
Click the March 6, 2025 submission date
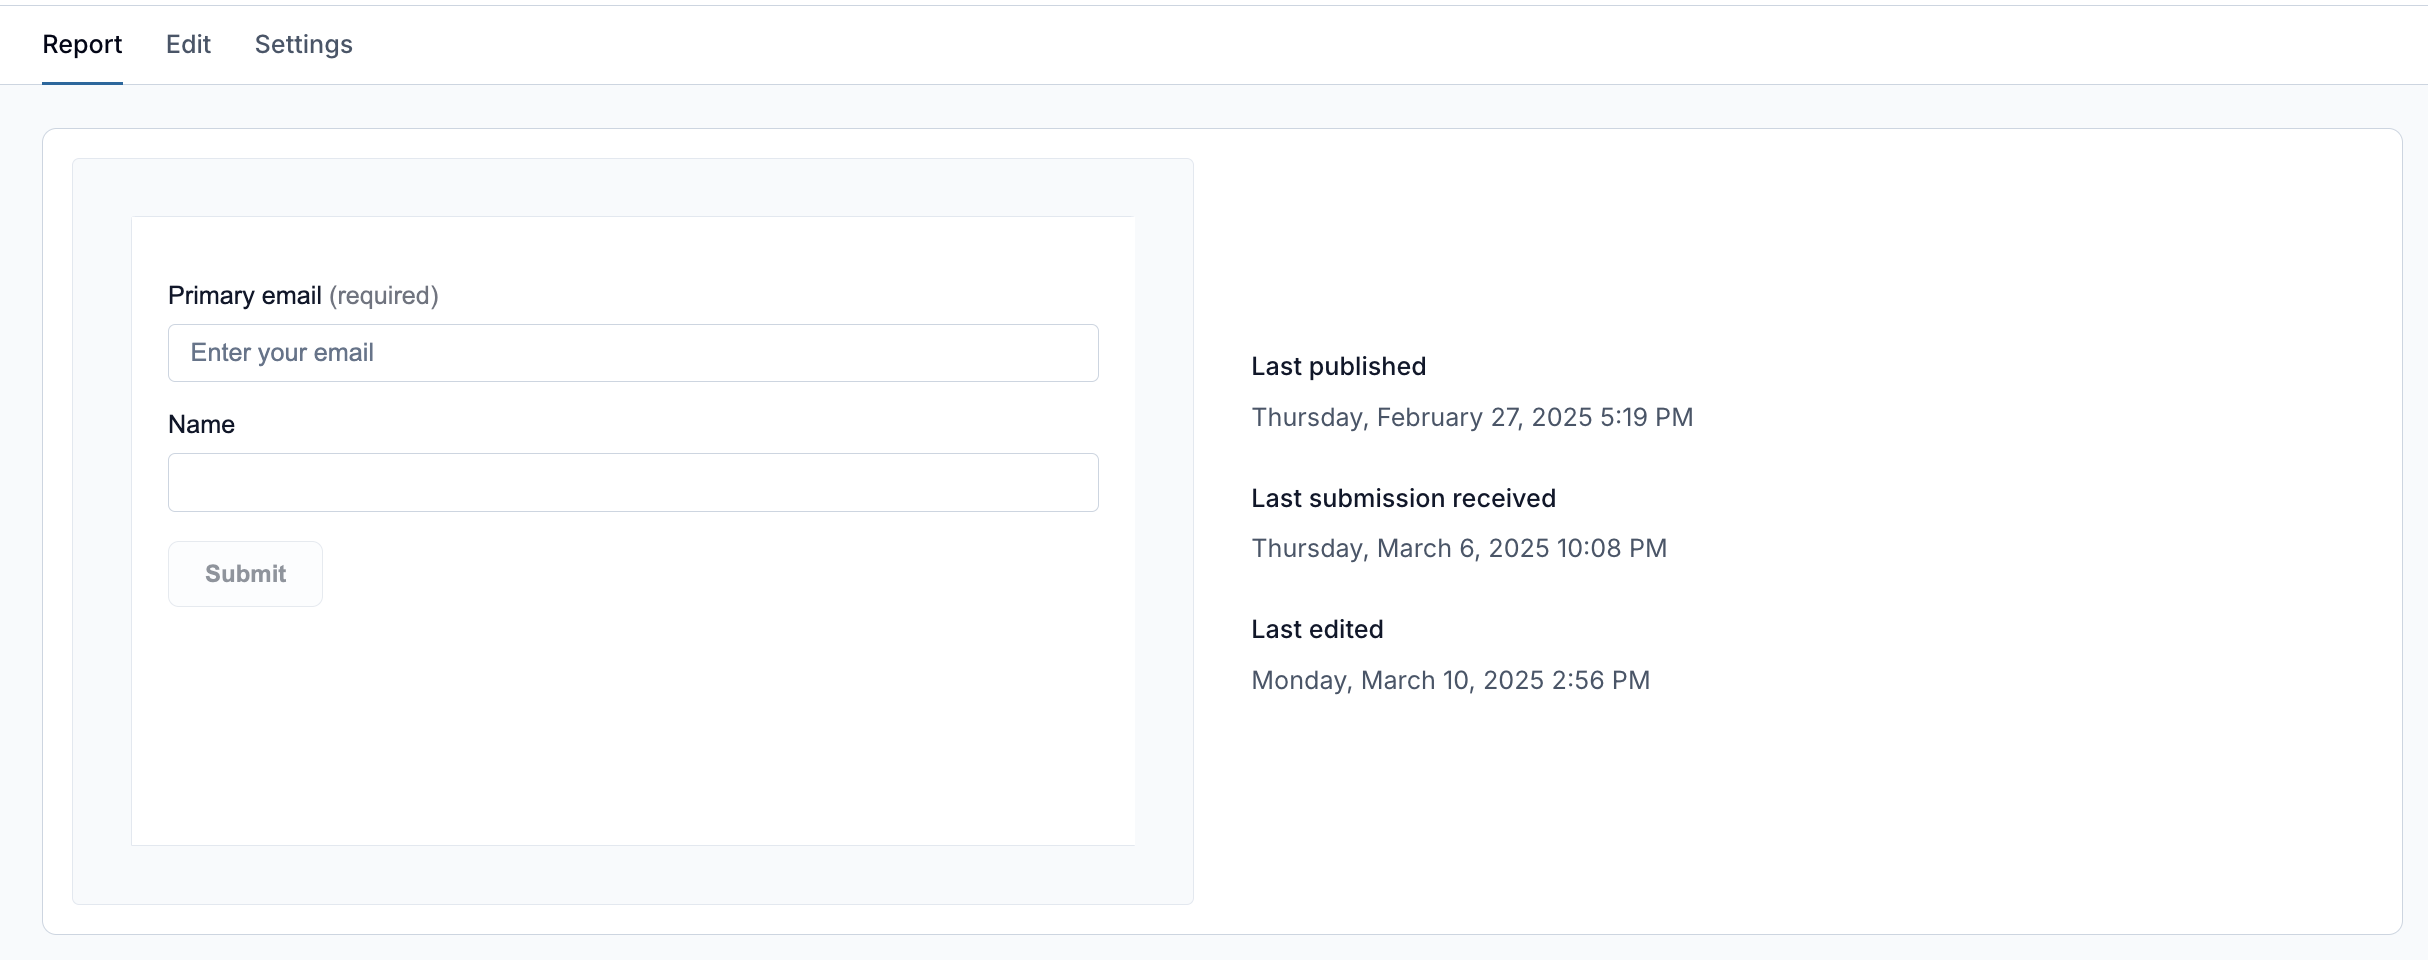tap(1459, 549)
